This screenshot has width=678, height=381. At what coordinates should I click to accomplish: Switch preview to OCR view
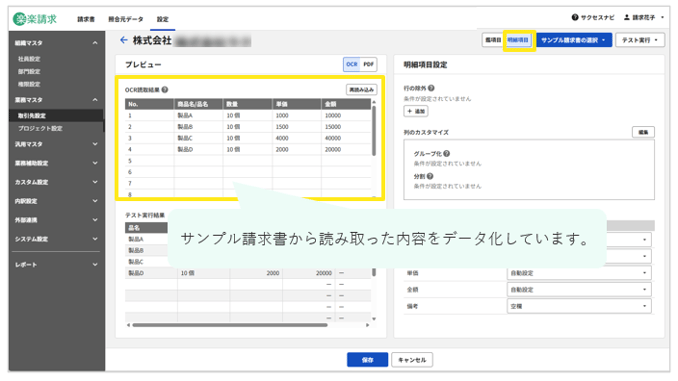pos(352,64)
